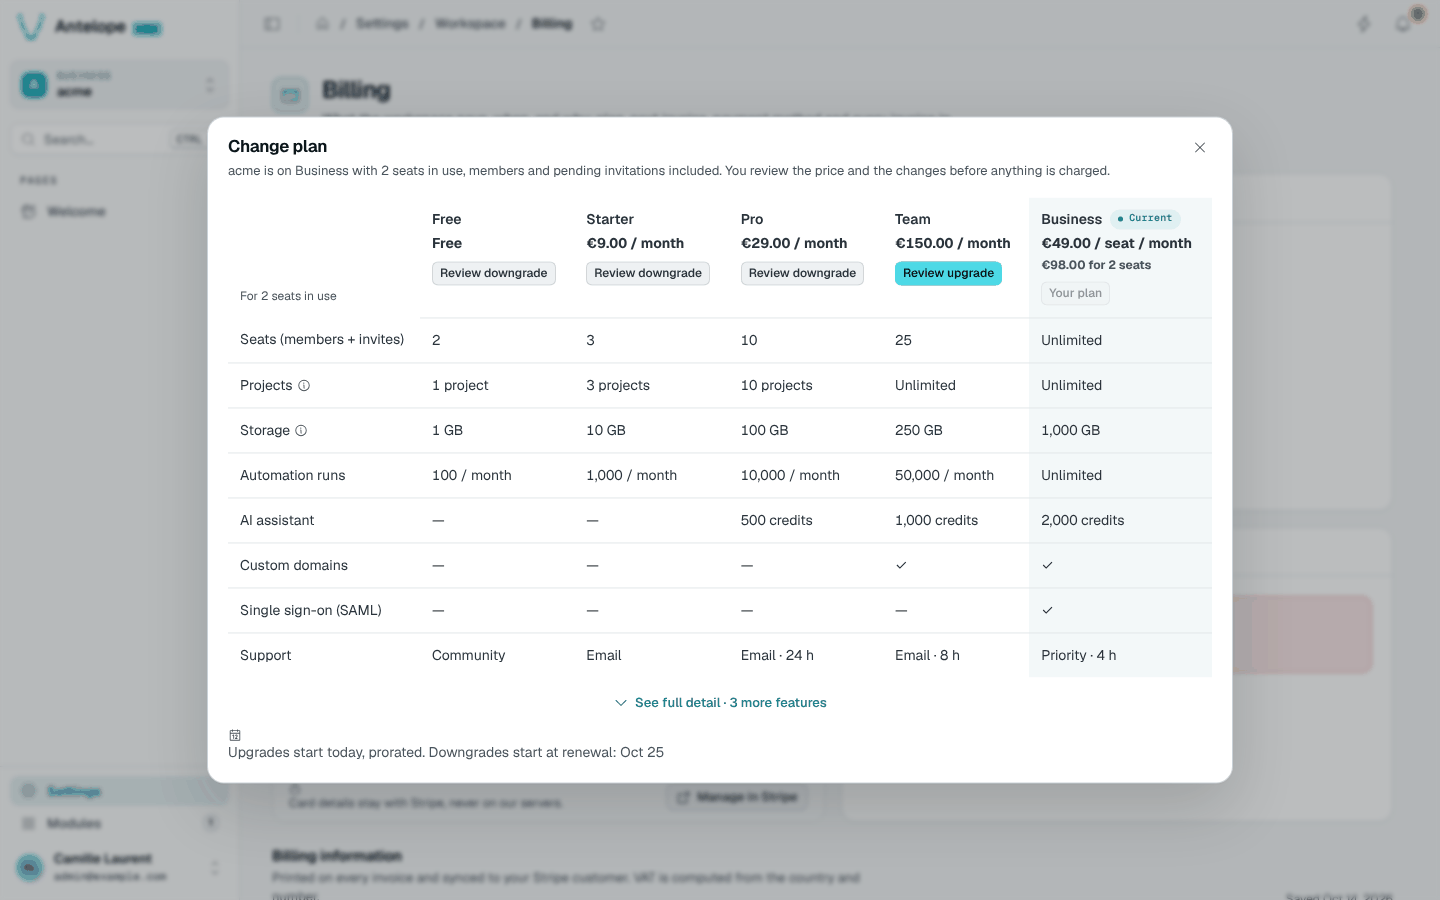Screen dimensions: 1440x900
Task: Click 'Single sign-on (SAML)' row label
Action: (311, 611)
